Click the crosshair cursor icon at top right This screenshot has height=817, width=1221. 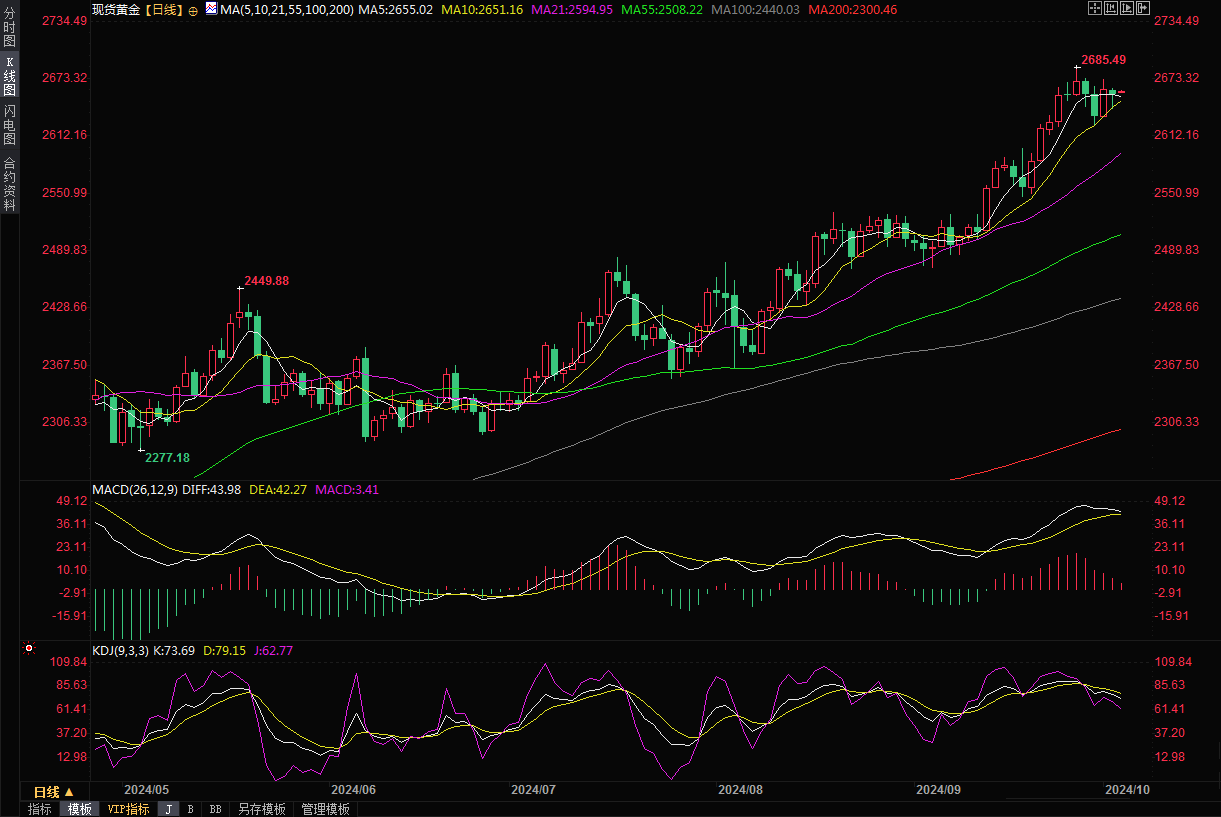[1095, 8]
